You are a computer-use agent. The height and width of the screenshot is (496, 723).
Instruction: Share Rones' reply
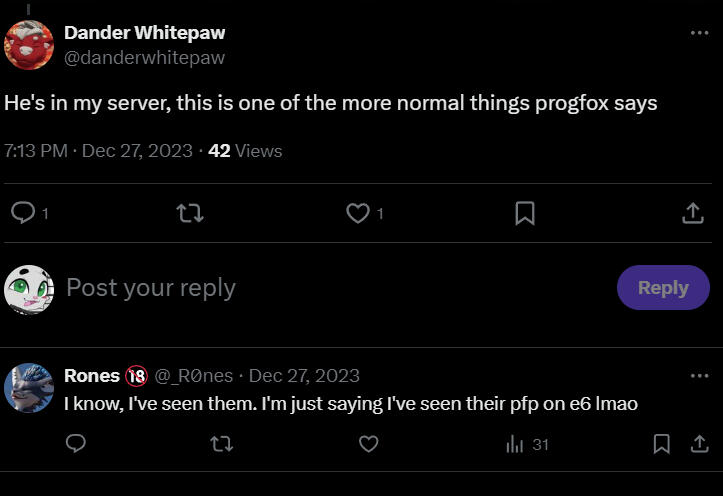pyautogui.click(x=692, y=444)
